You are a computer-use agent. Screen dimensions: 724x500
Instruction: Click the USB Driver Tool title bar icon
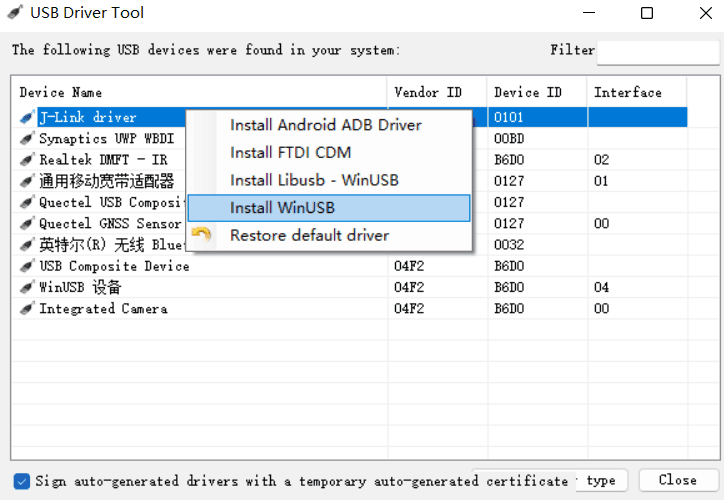[14, 13]
